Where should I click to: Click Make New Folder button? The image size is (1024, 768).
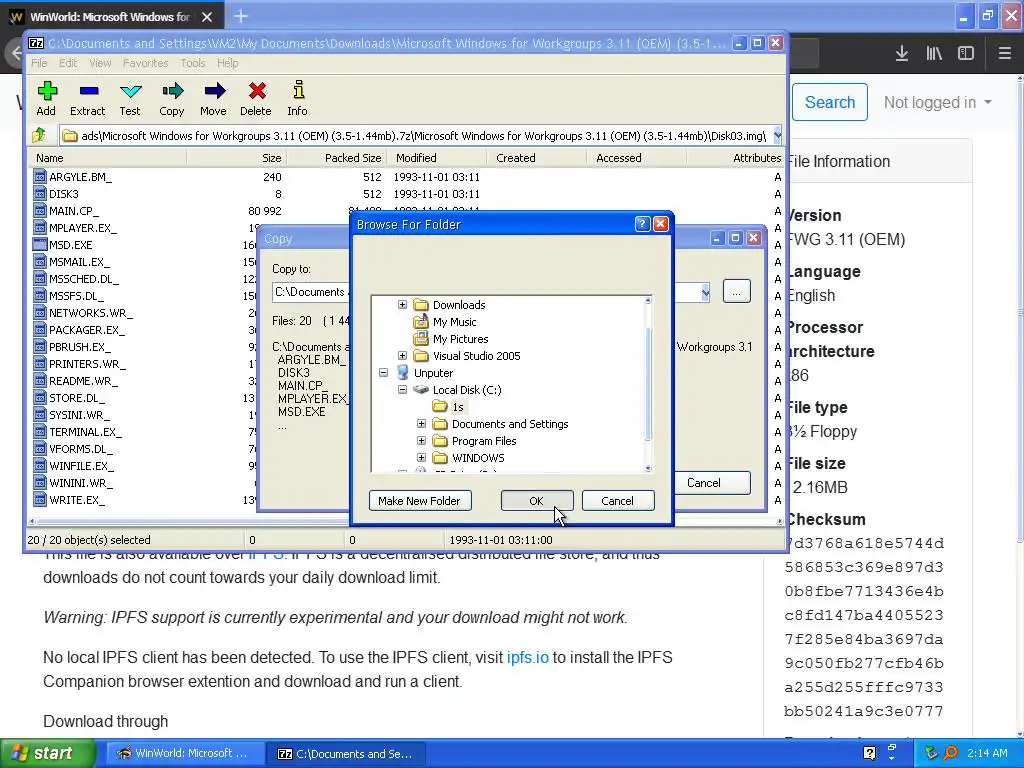pyautogui.click(x=420, y=501)
